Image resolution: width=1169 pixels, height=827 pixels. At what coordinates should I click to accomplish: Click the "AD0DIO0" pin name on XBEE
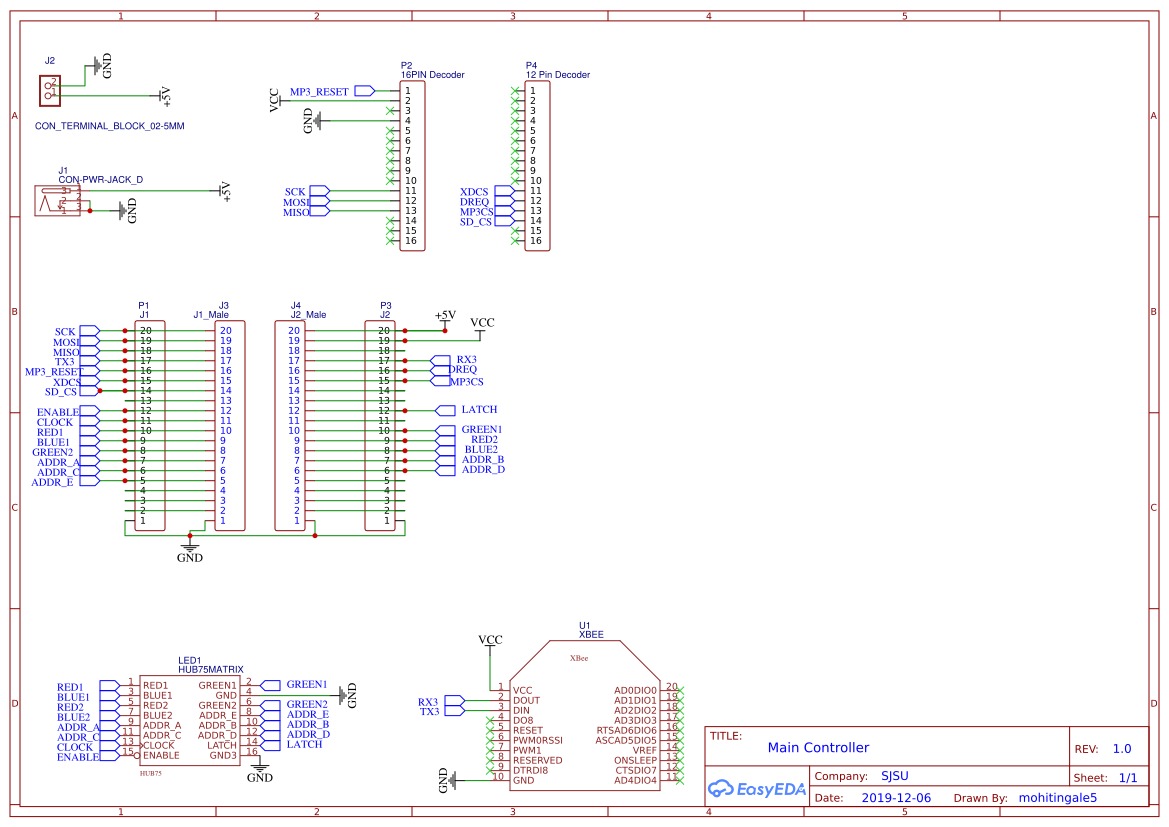coord(635,691)
